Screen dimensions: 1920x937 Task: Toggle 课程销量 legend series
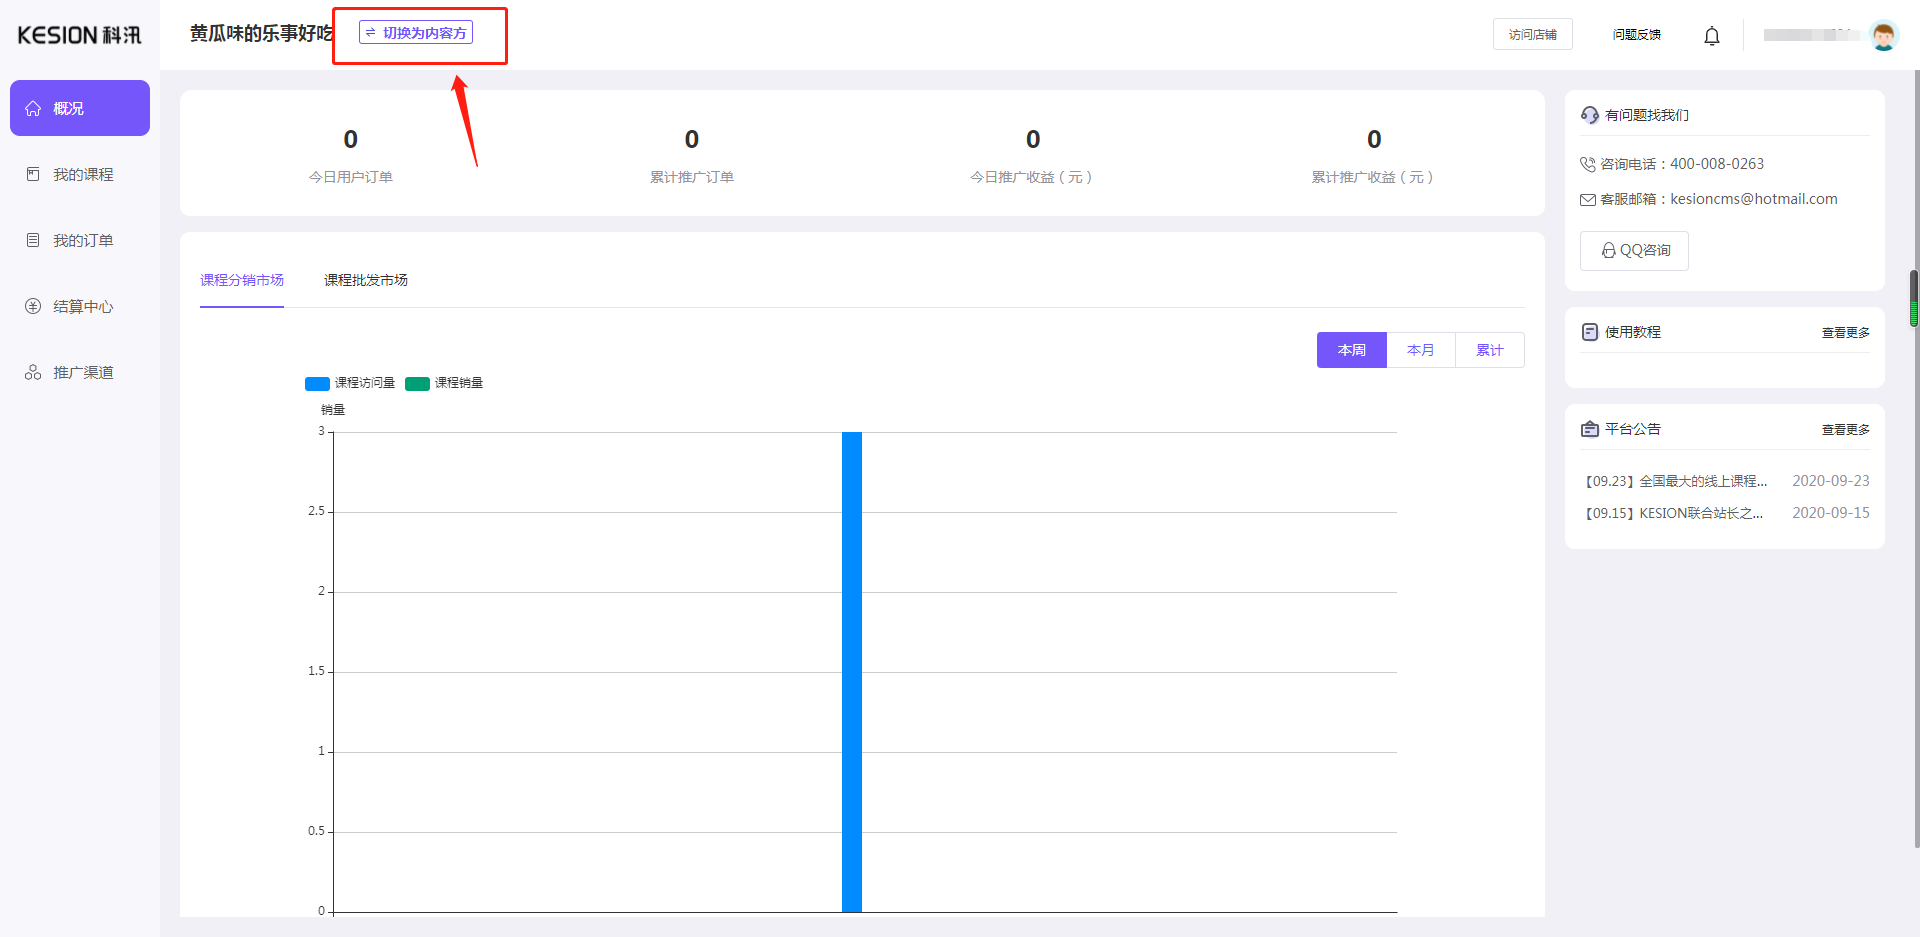point(445,383)
